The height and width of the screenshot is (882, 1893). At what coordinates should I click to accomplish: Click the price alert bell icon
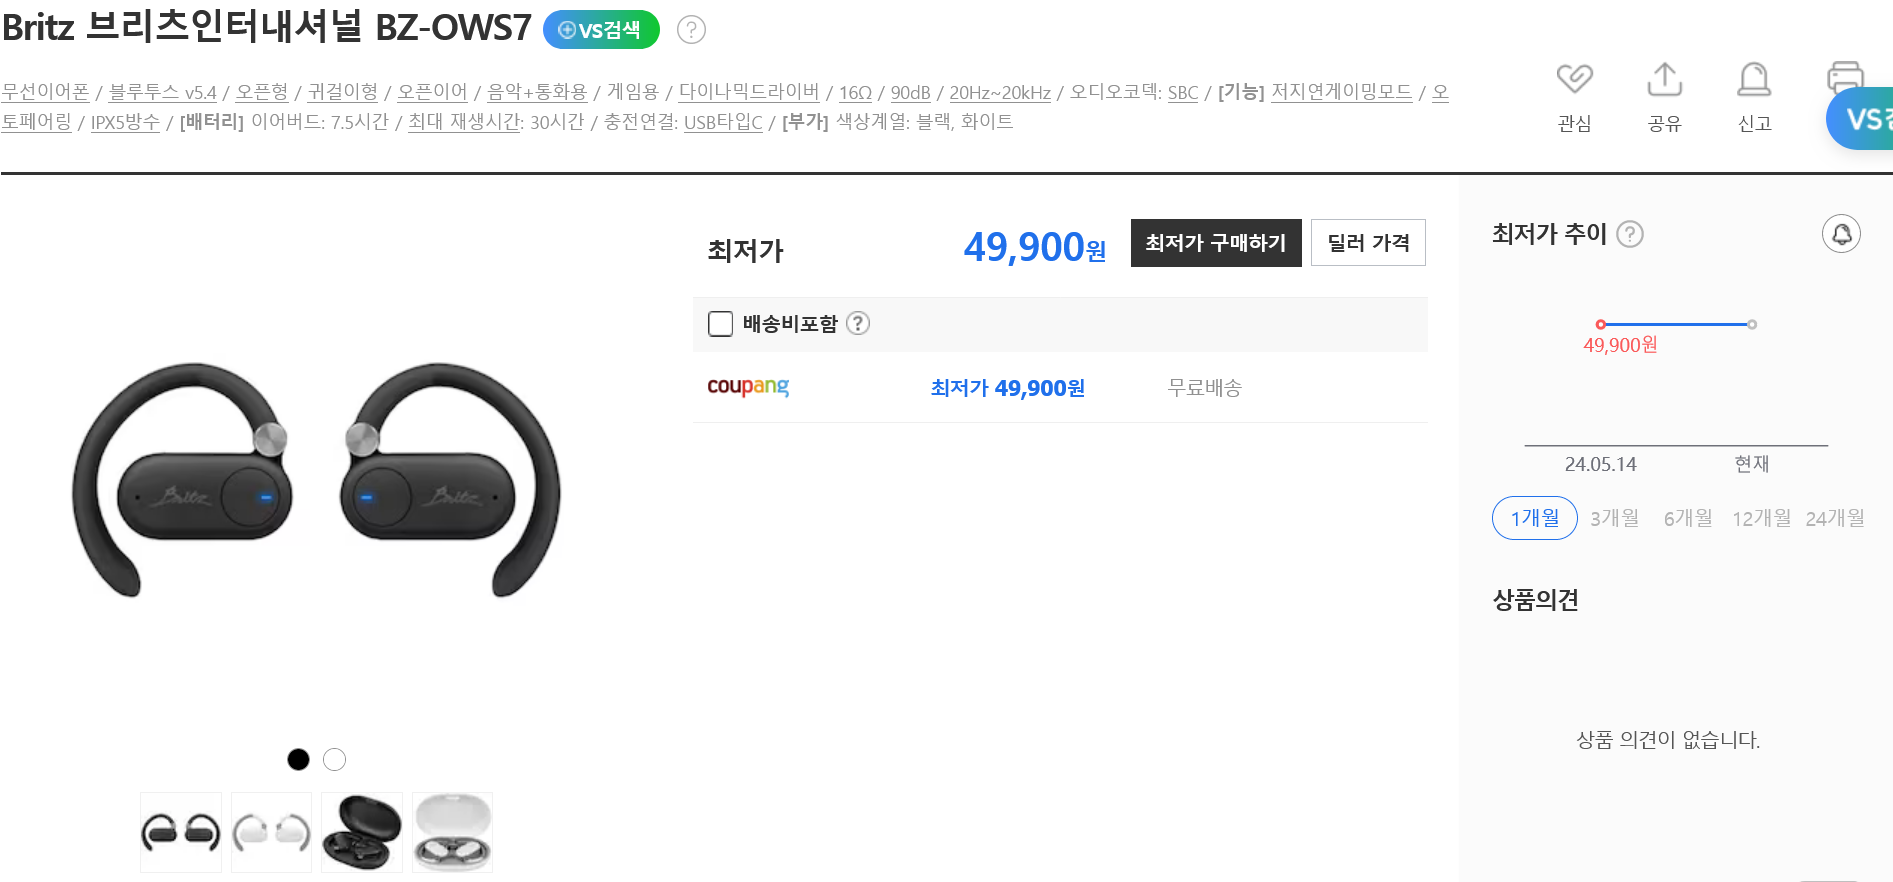1841,234
